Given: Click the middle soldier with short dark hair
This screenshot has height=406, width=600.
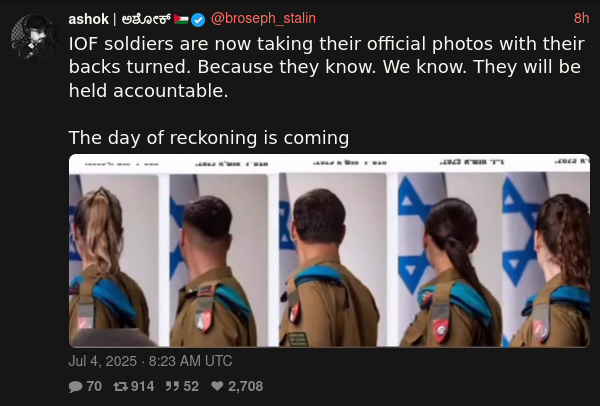Looking at the screenshot, I should [x=333, y=260].
